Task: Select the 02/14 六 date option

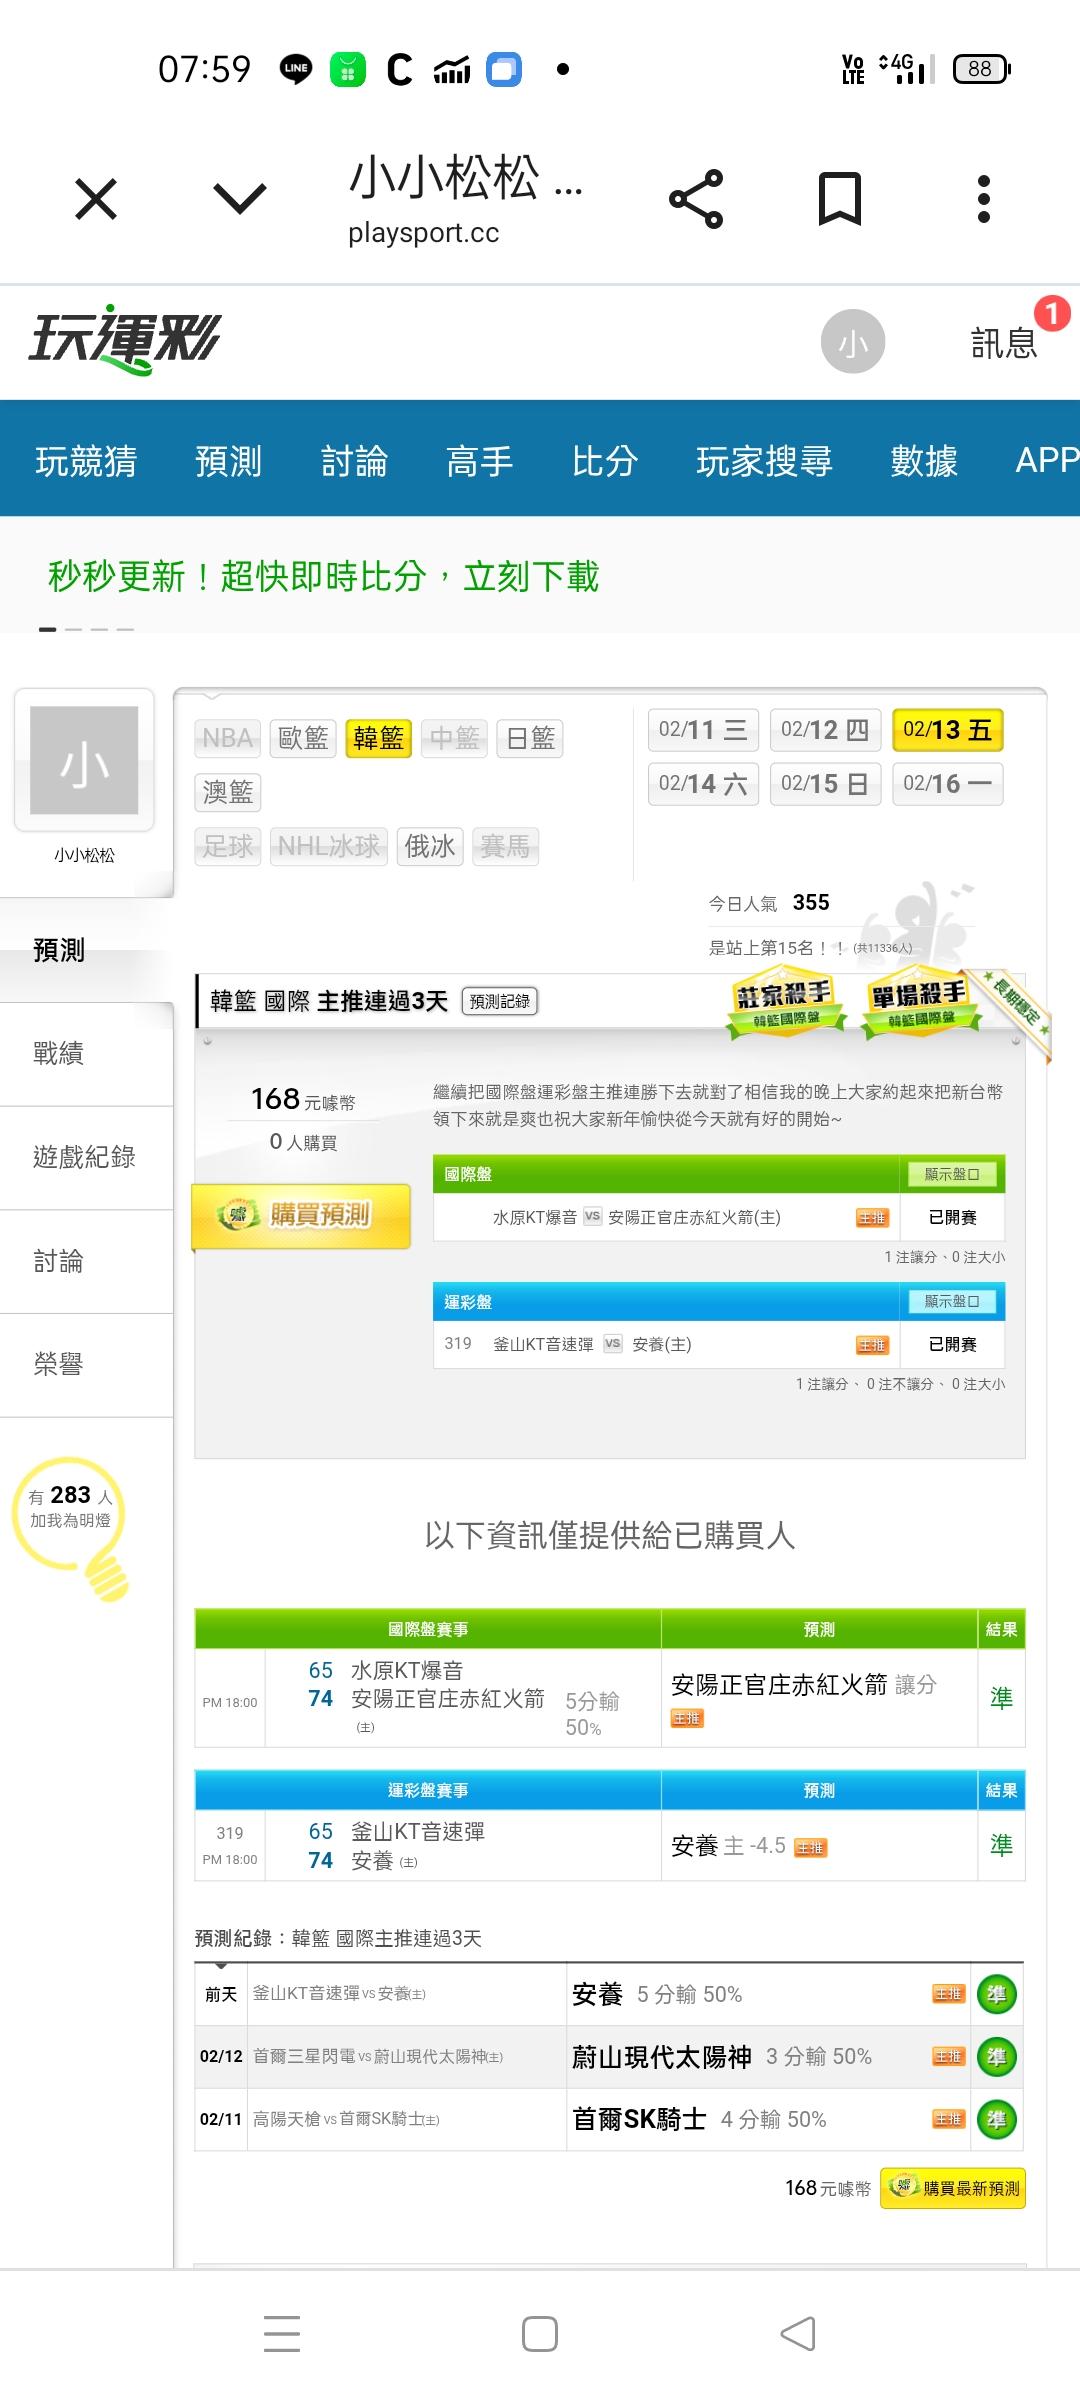Action: tap(703, 784)
